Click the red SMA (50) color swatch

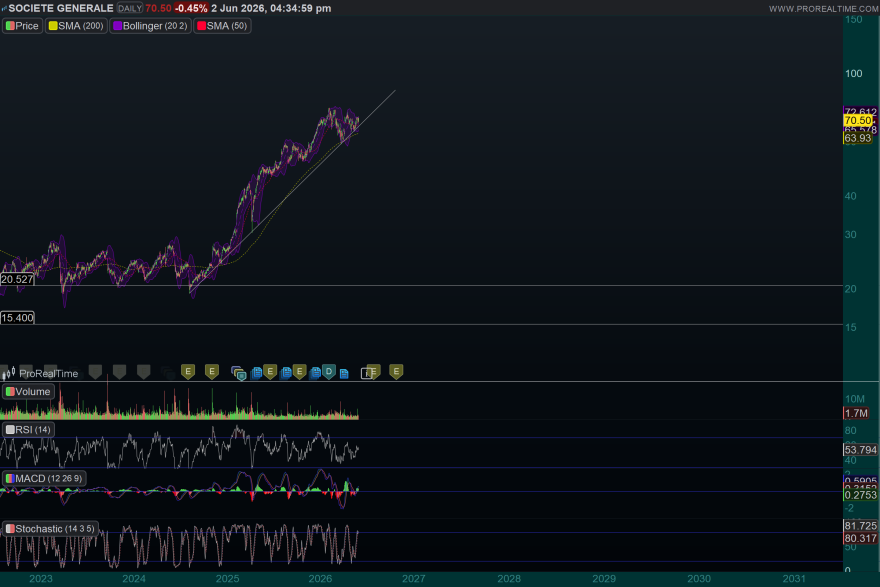point(201,26)
